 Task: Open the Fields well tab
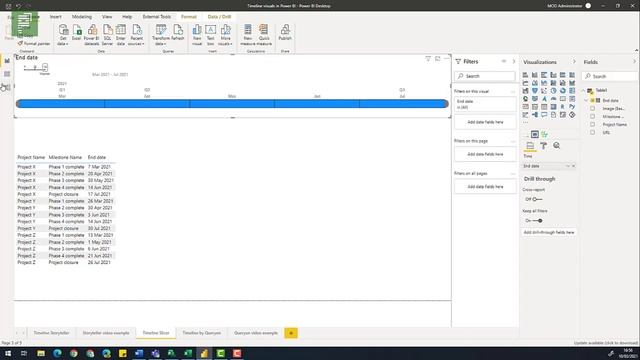530,146
